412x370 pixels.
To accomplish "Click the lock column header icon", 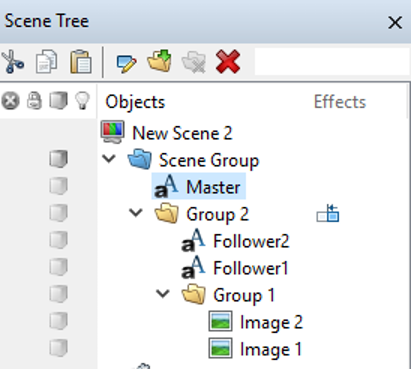I will [34, 100].
